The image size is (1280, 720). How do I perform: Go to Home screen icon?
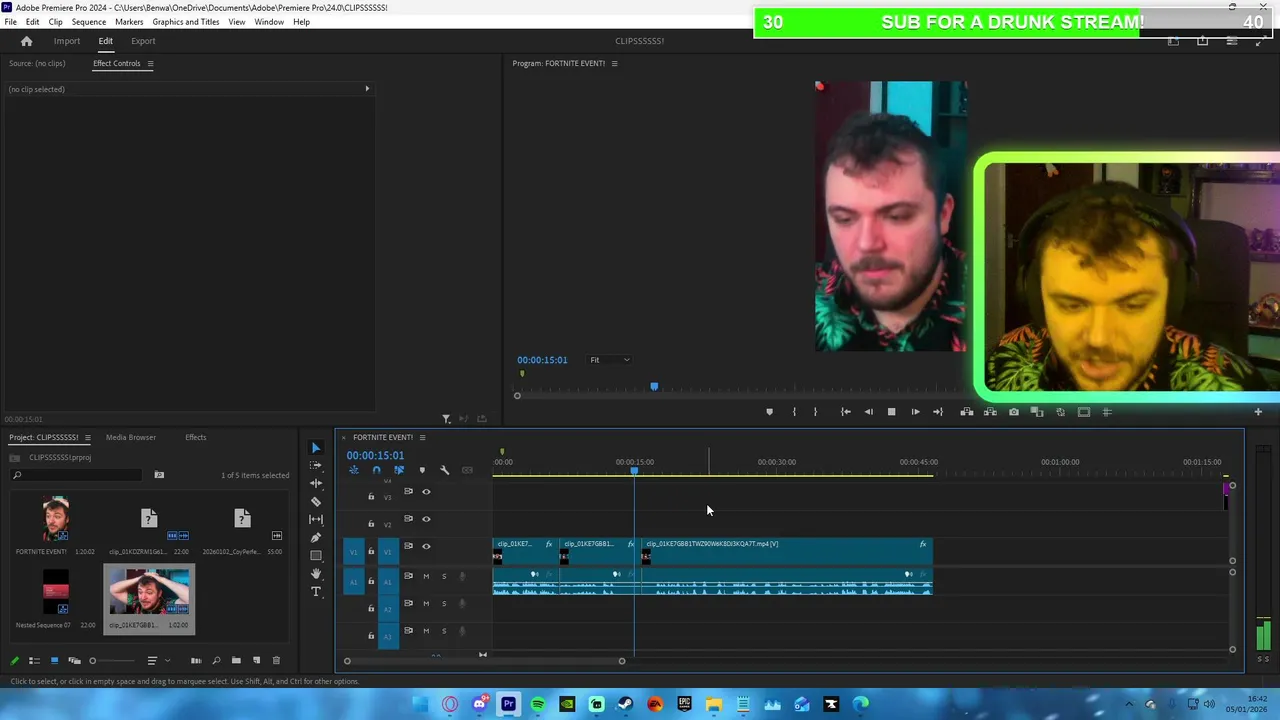[27, 41]
